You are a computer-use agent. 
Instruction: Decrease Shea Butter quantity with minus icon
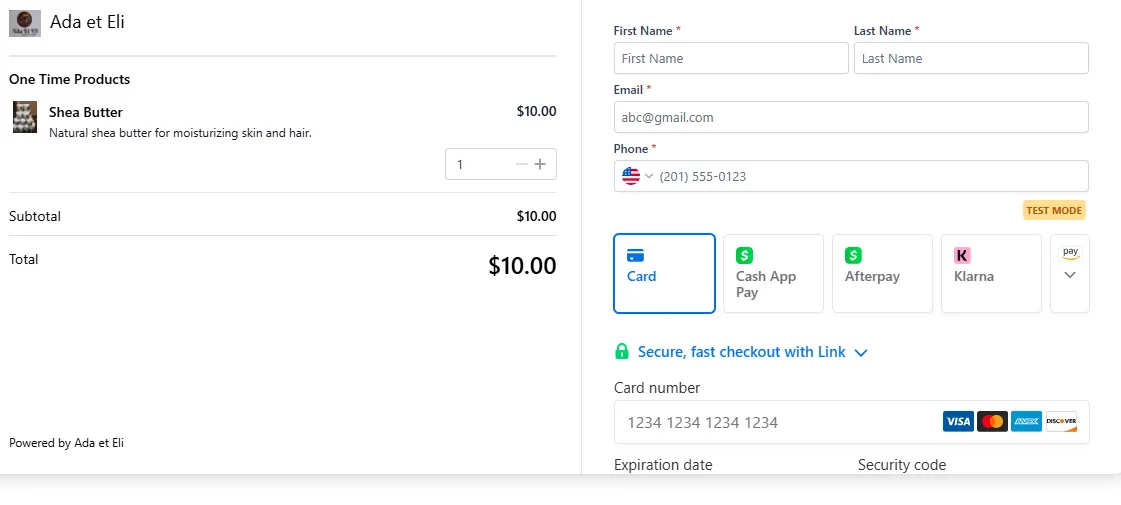point(521,164)
